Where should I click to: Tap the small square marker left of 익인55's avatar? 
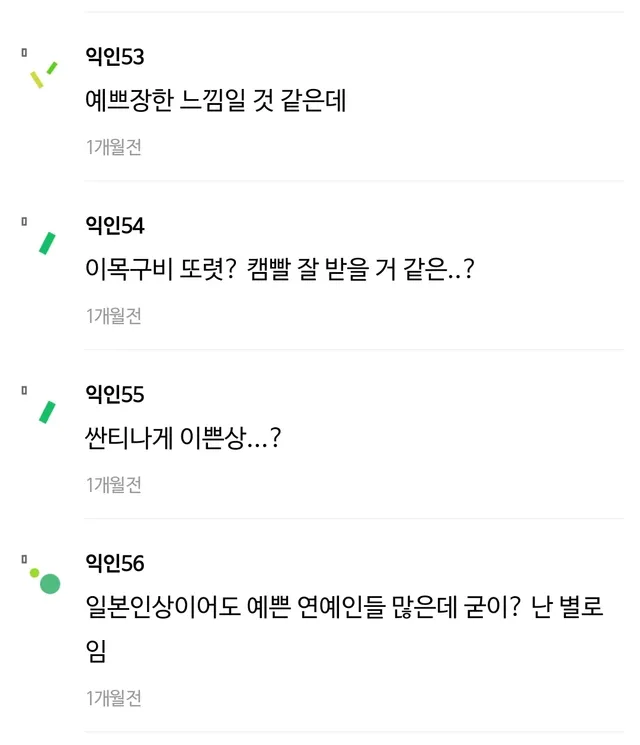point(24,390)
